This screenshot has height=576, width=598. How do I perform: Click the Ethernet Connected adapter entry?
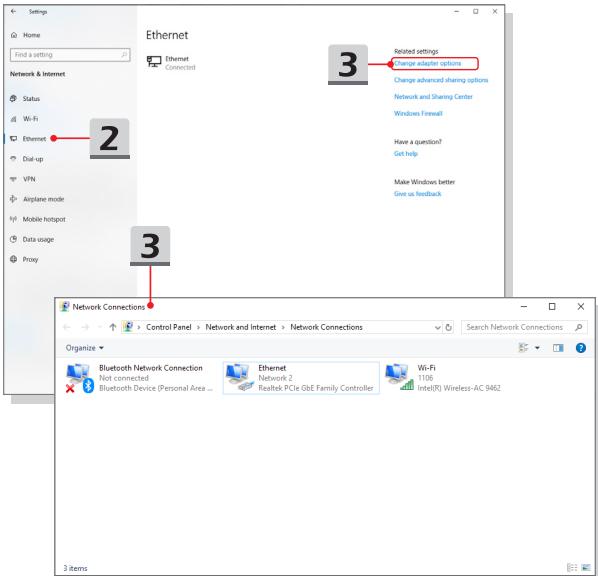click(171, 63)
